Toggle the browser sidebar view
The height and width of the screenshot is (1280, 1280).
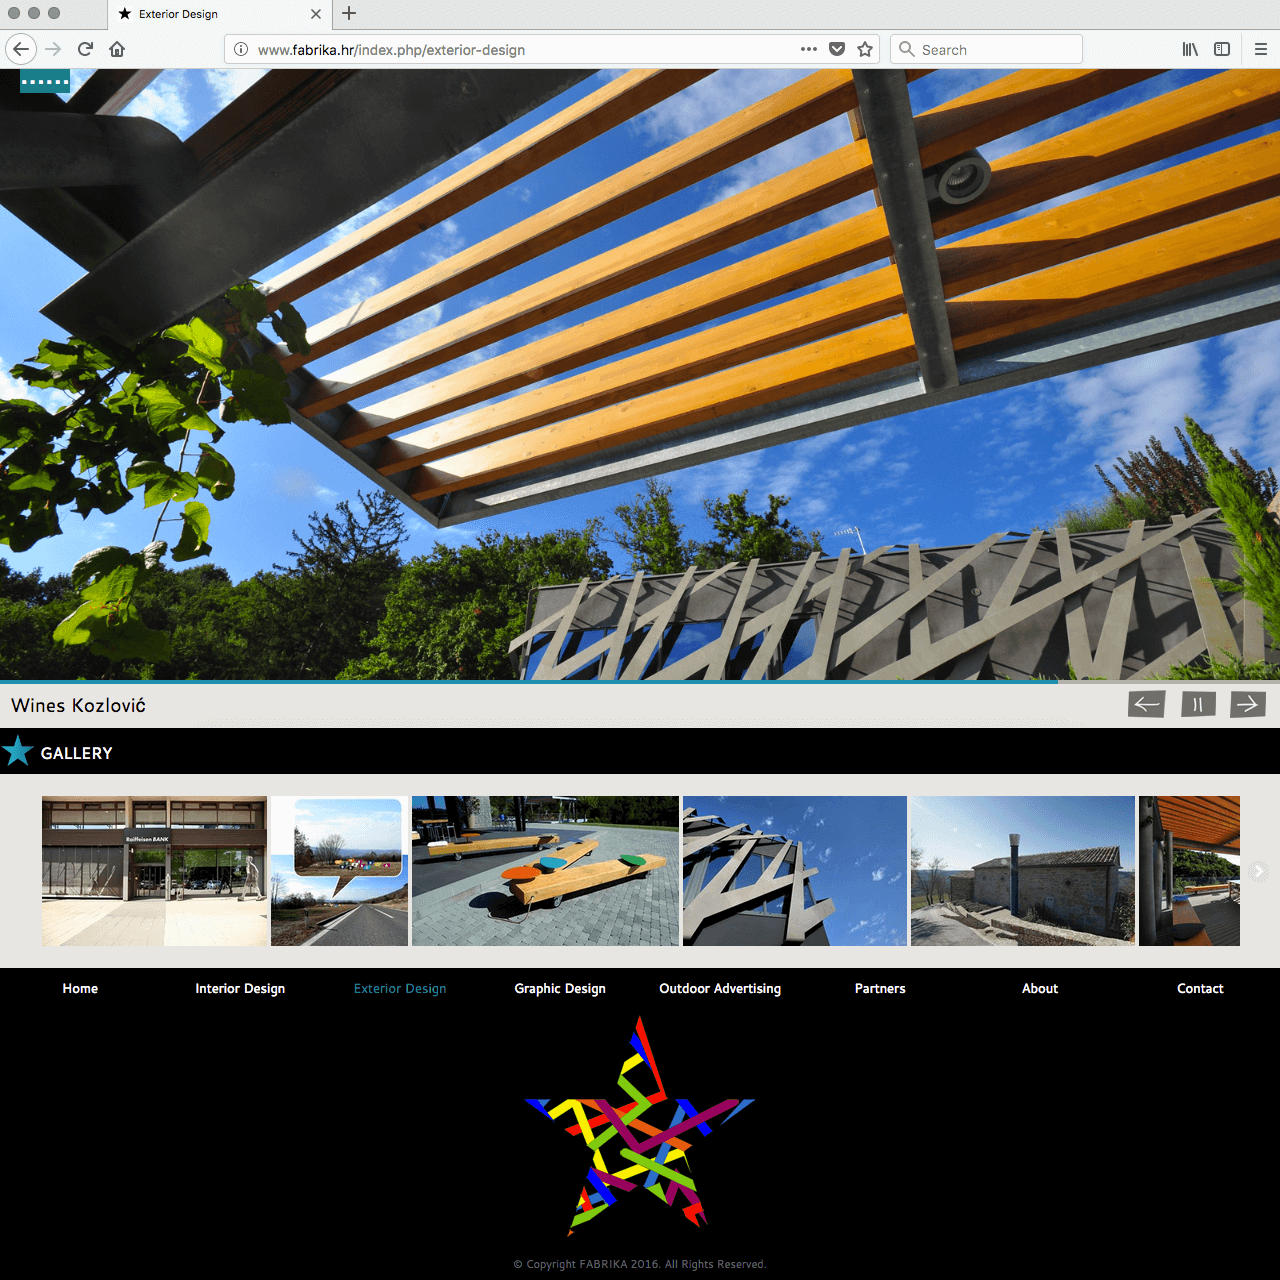pyautogui.click(x=1222, y=49)
